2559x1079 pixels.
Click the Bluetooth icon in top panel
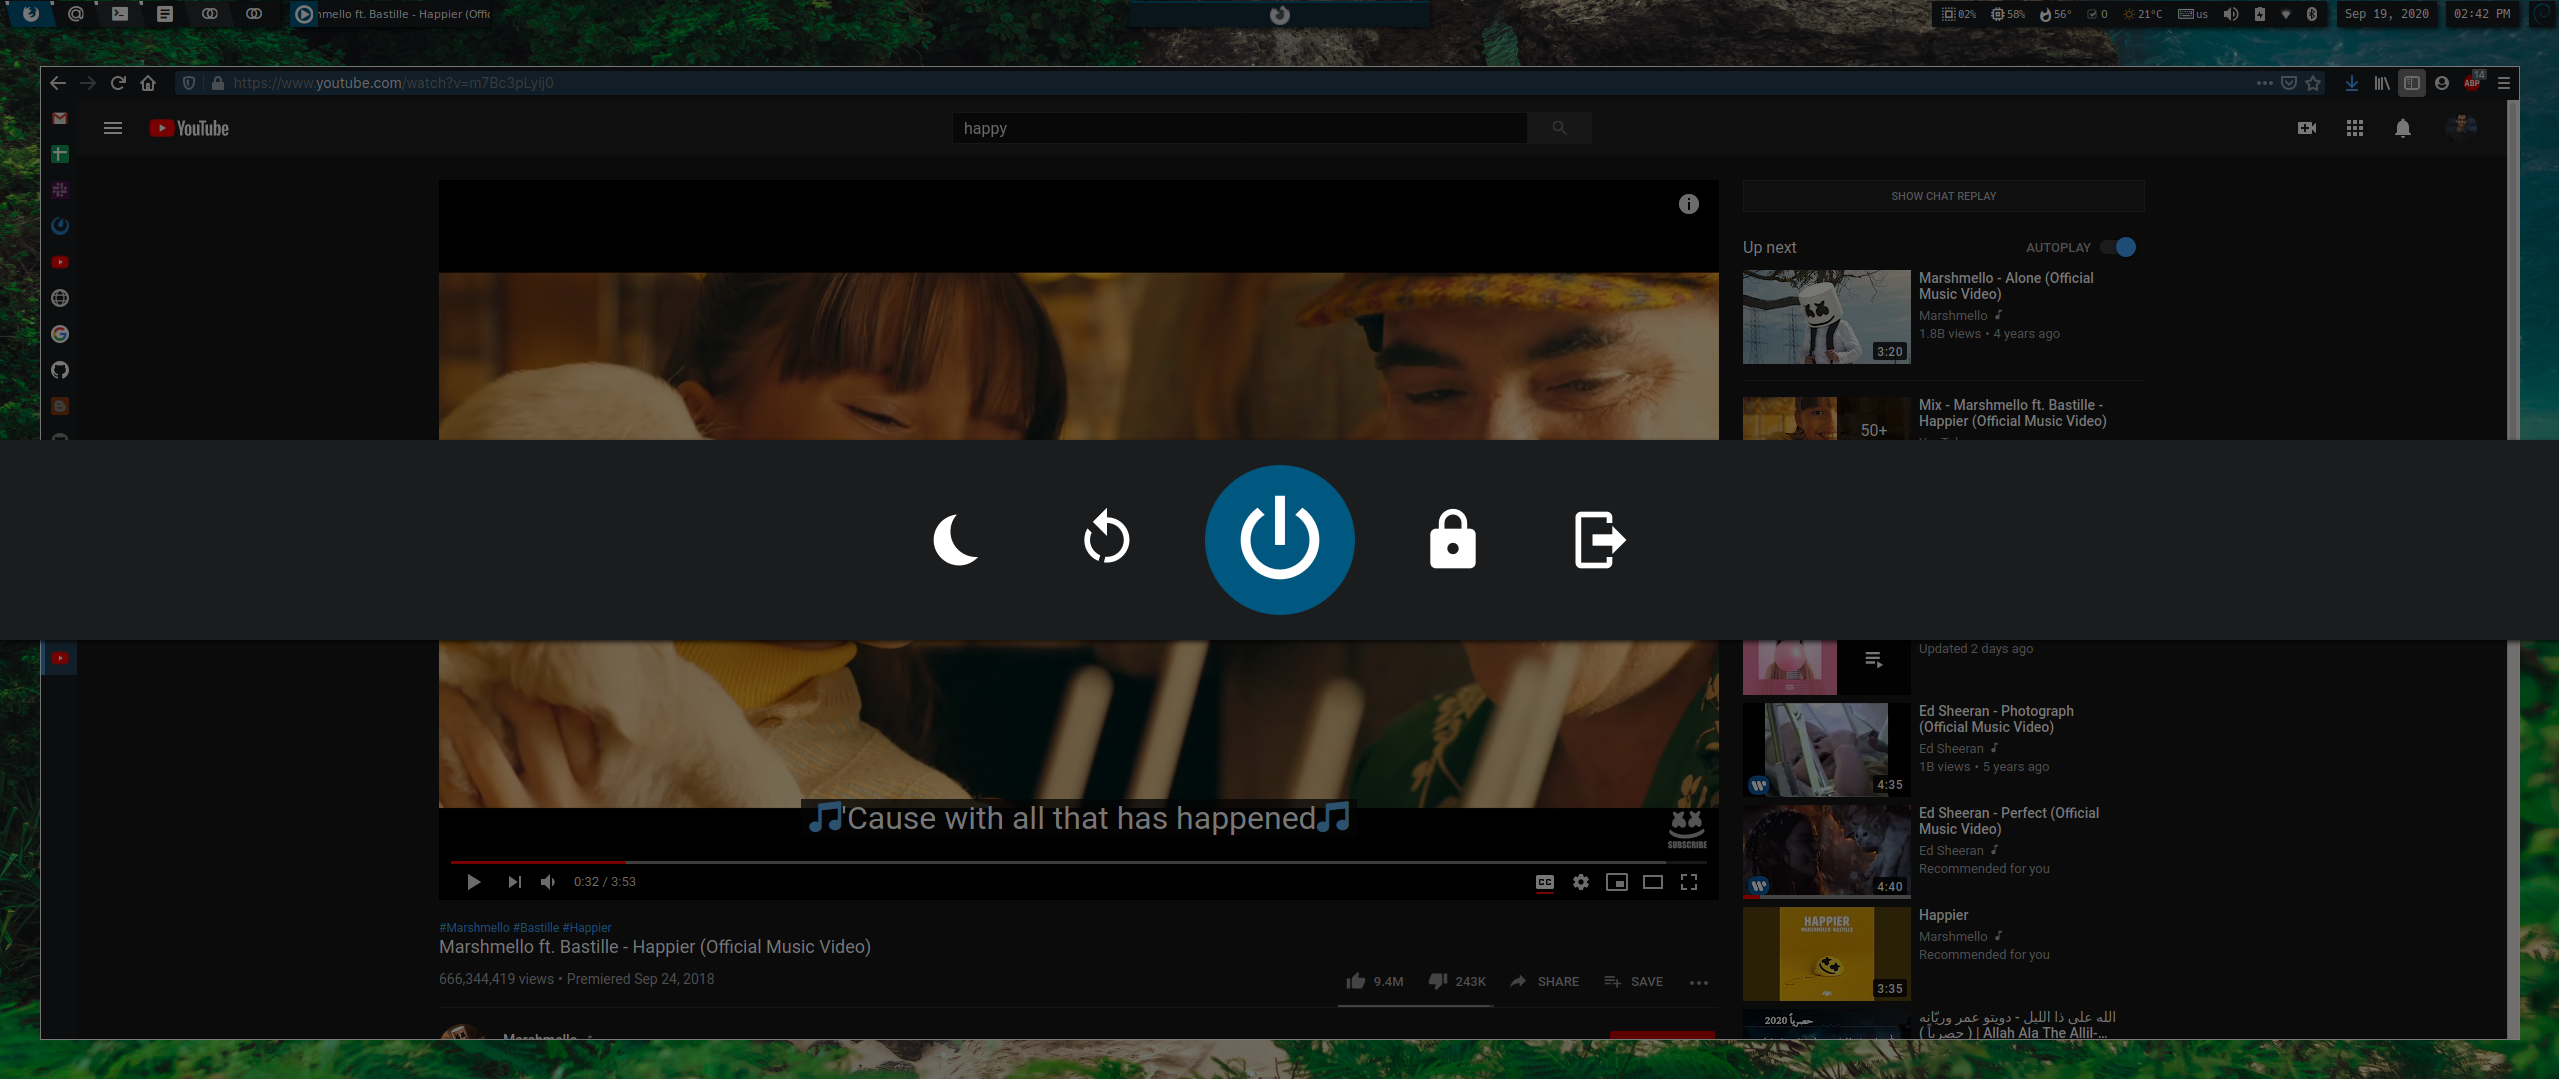click(2312, 14)
